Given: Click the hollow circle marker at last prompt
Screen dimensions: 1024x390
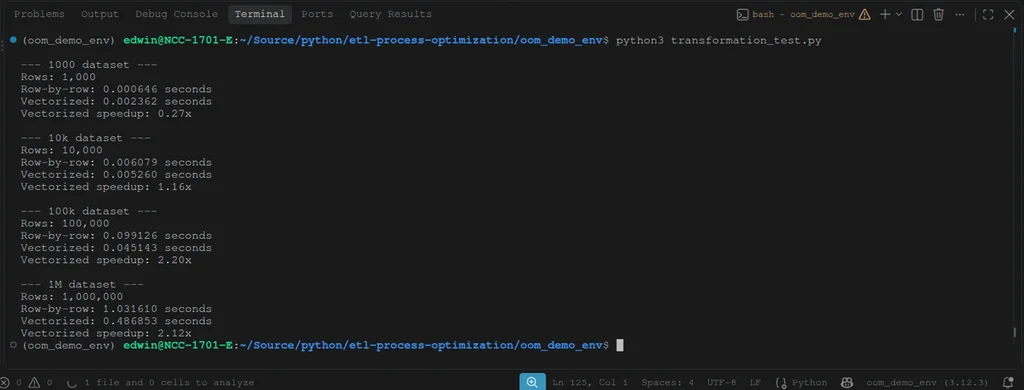Looking at the screenshot, I should (13, 345).
